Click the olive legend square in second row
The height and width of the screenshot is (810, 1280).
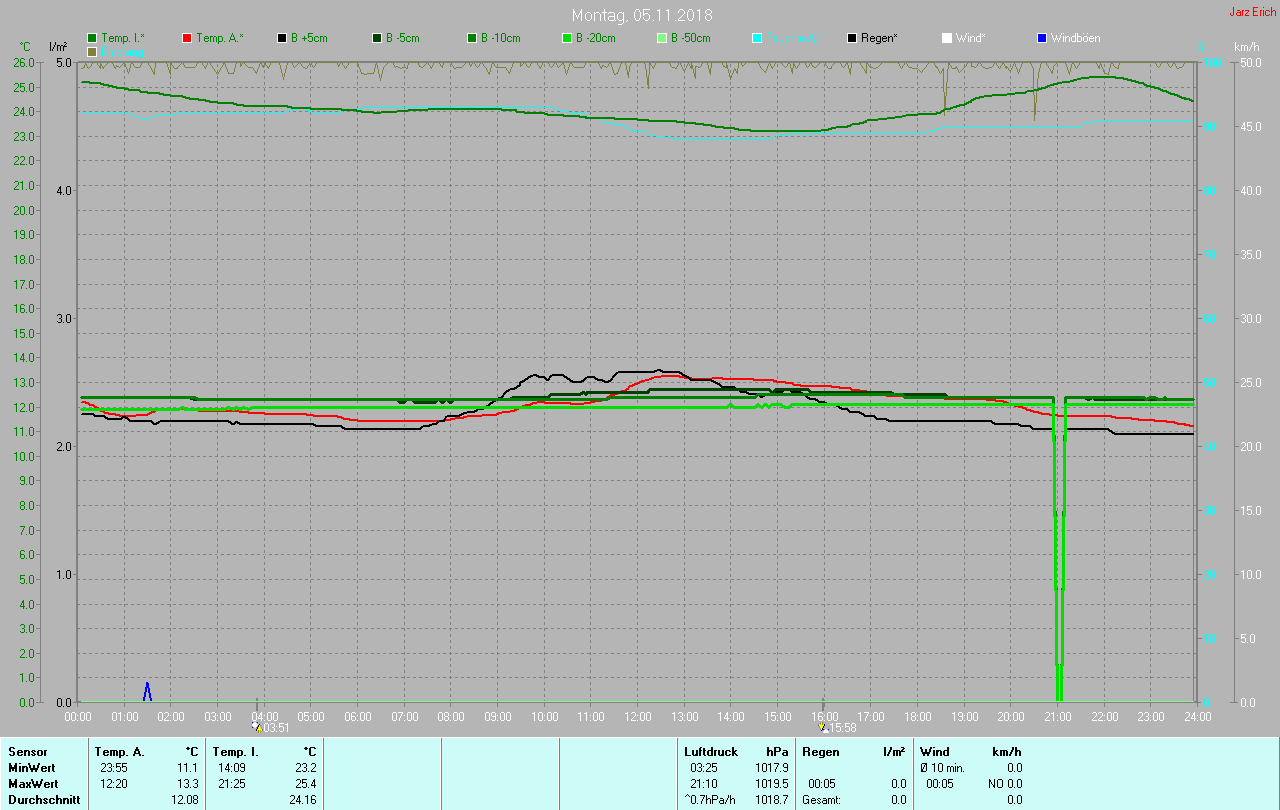pyautogui.click(x=93, y=51)
